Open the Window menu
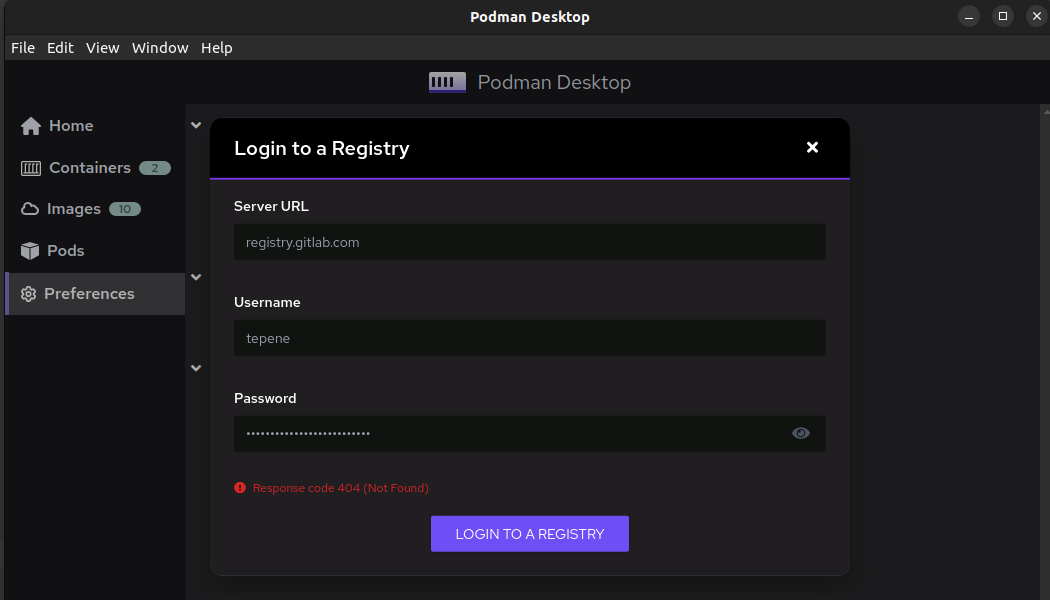The width and height of the screenshot is (1050, 600). pos(159,47)
